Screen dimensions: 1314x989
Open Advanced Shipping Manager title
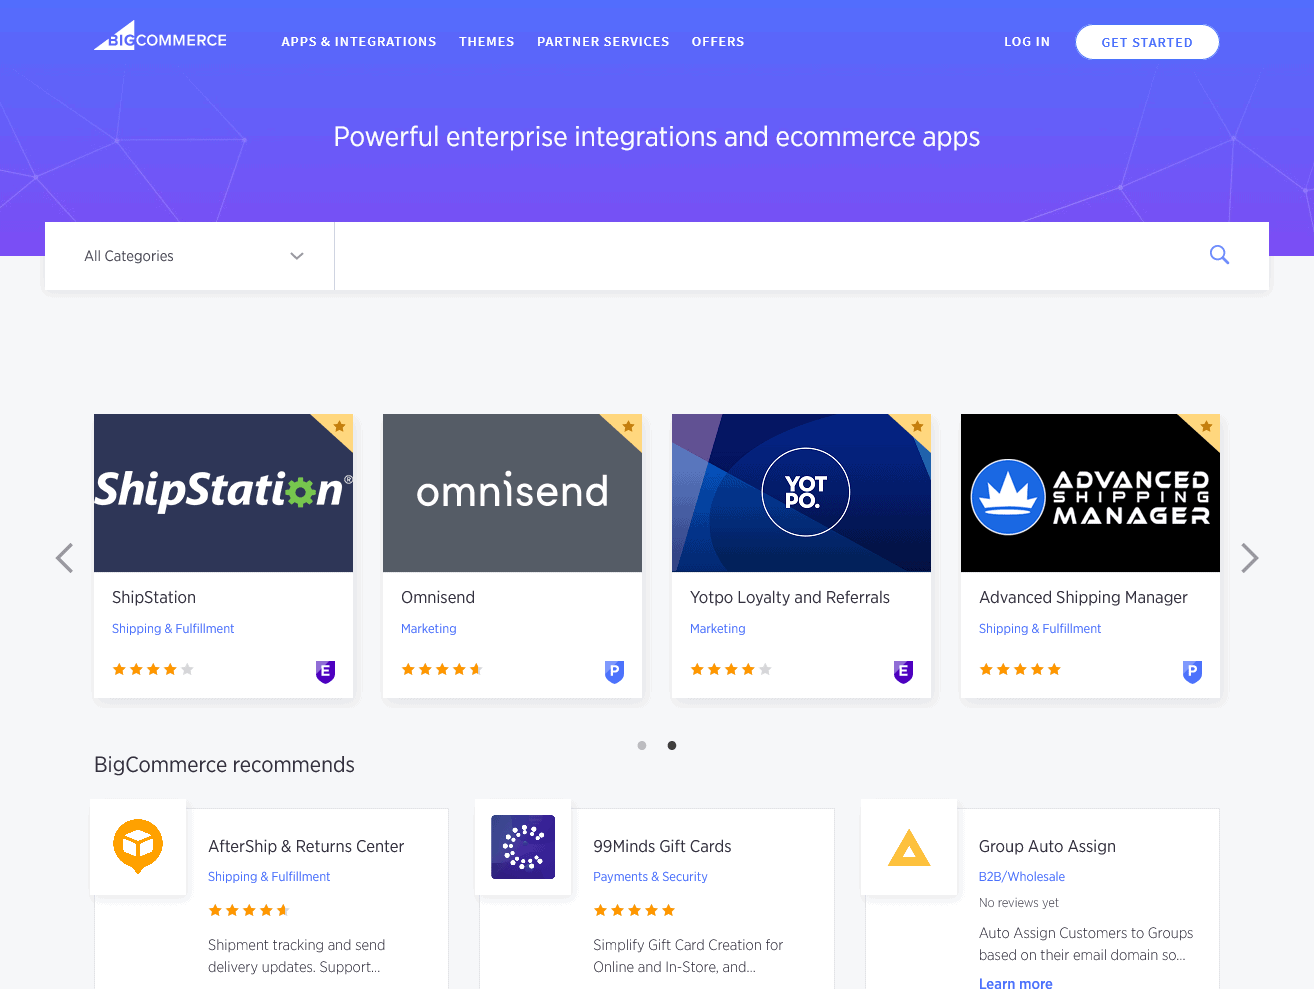click(x=1083, y=597)
